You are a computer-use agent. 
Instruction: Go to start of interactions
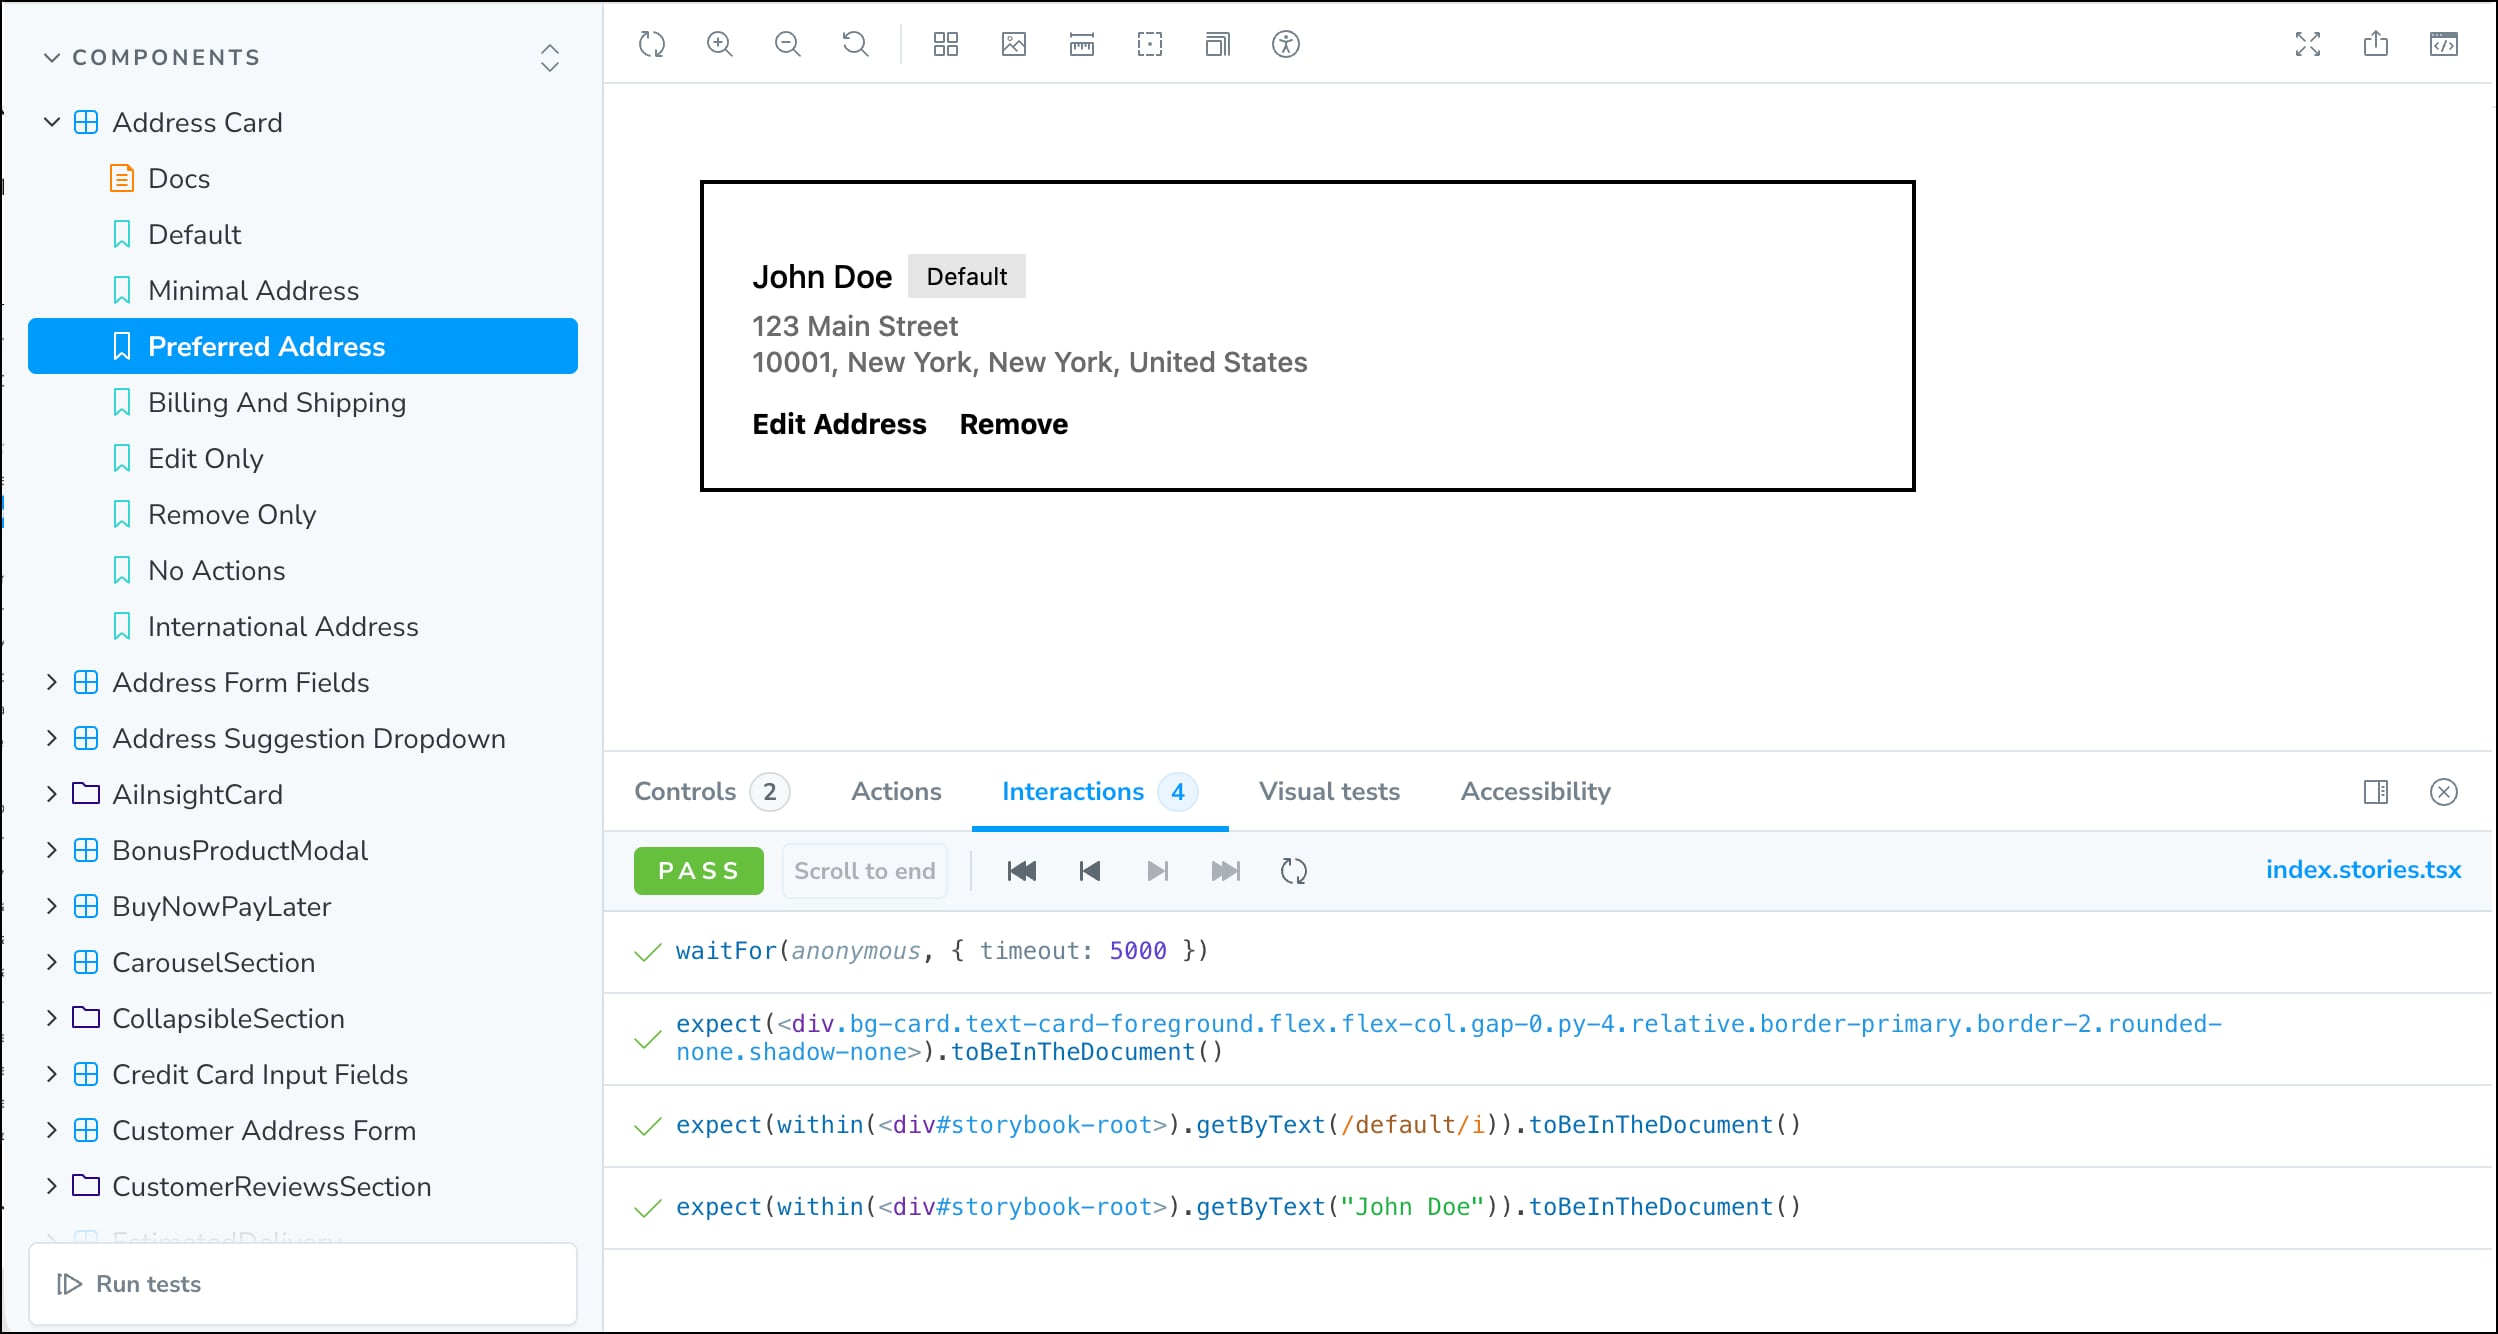click(1022, 871)
